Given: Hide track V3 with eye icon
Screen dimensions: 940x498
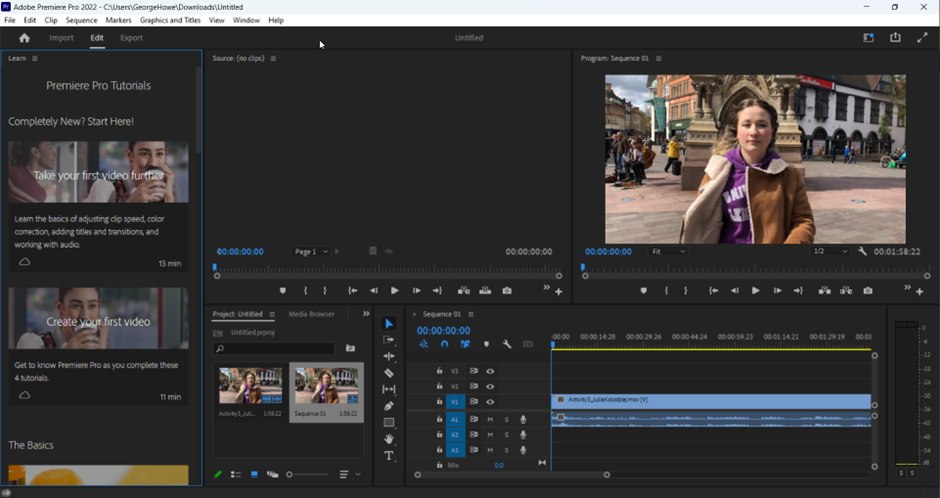Looking at the screenshot, I should (x=490, y=372).
